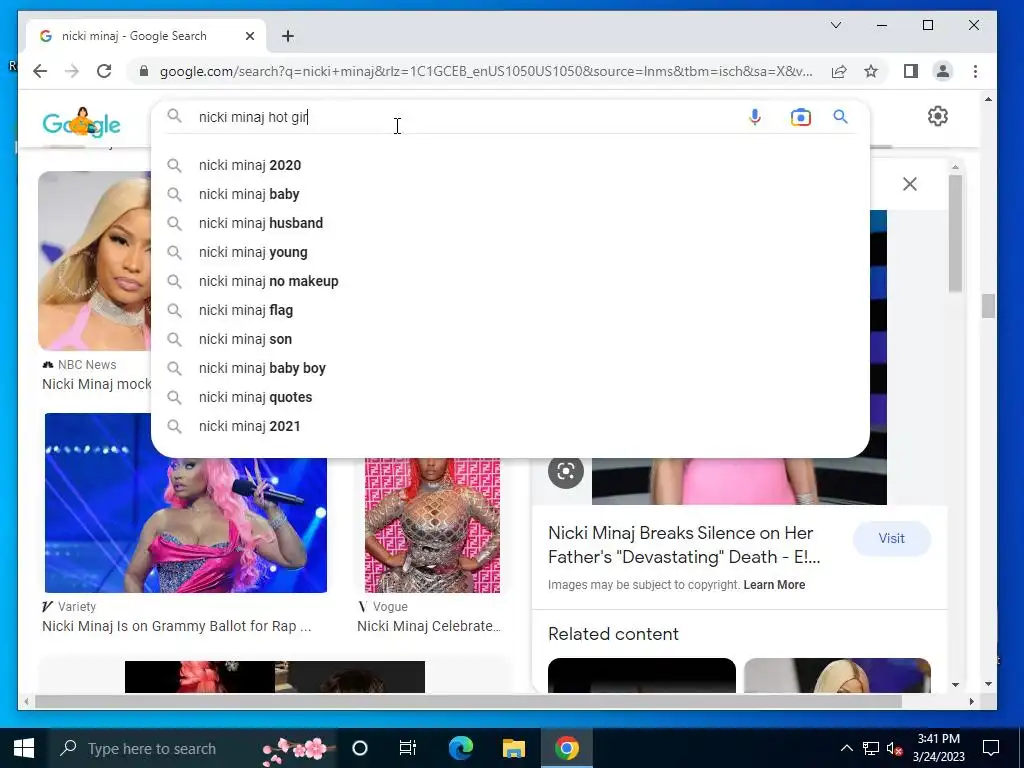Click the Google doodle logo
Screen dimensions: 1024x768
coord(82,122)
